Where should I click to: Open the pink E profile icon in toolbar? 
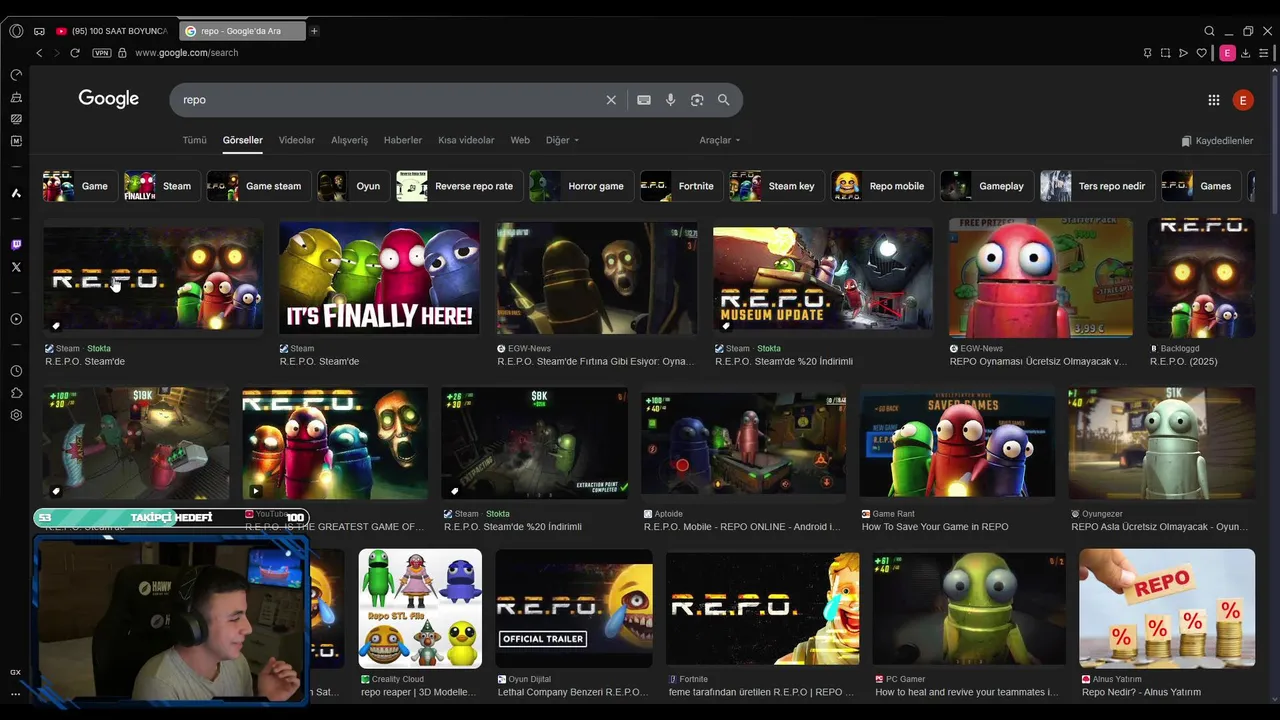1227,53
